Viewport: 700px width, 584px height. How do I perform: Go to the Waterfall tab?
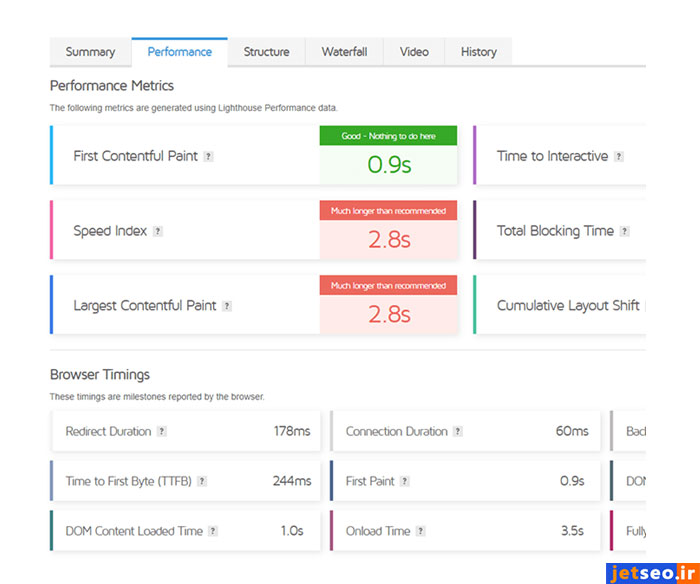coord(344,52)
